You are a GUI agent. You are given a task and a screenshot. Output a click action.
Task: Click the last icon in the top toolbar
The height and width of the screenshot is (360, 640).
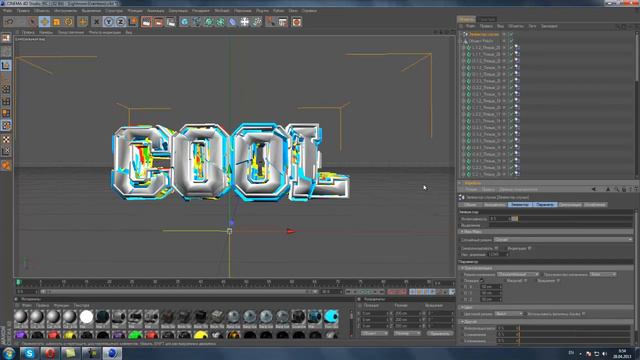297,22
